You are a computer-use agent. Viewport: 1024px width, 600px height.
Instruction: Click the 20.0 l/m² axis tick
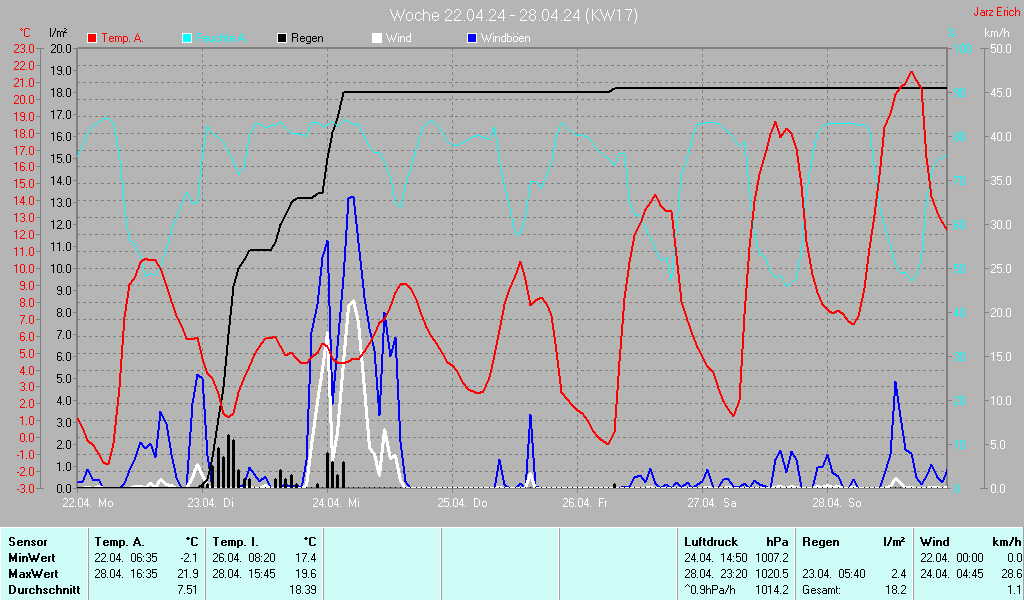pyautogui.click(x=61, y=49)
